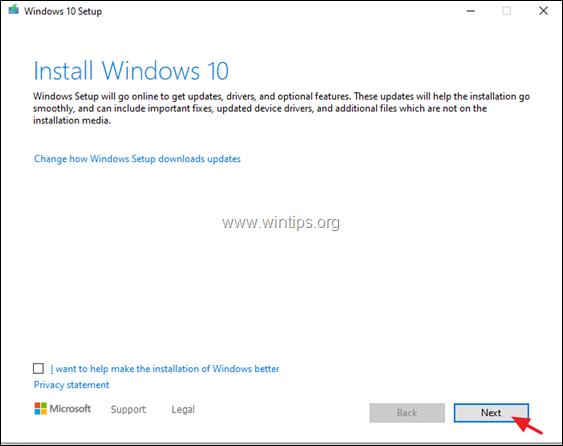The image size is (563, 446).
Task: Open the Privacy statement link
Action: coord(71,385)
